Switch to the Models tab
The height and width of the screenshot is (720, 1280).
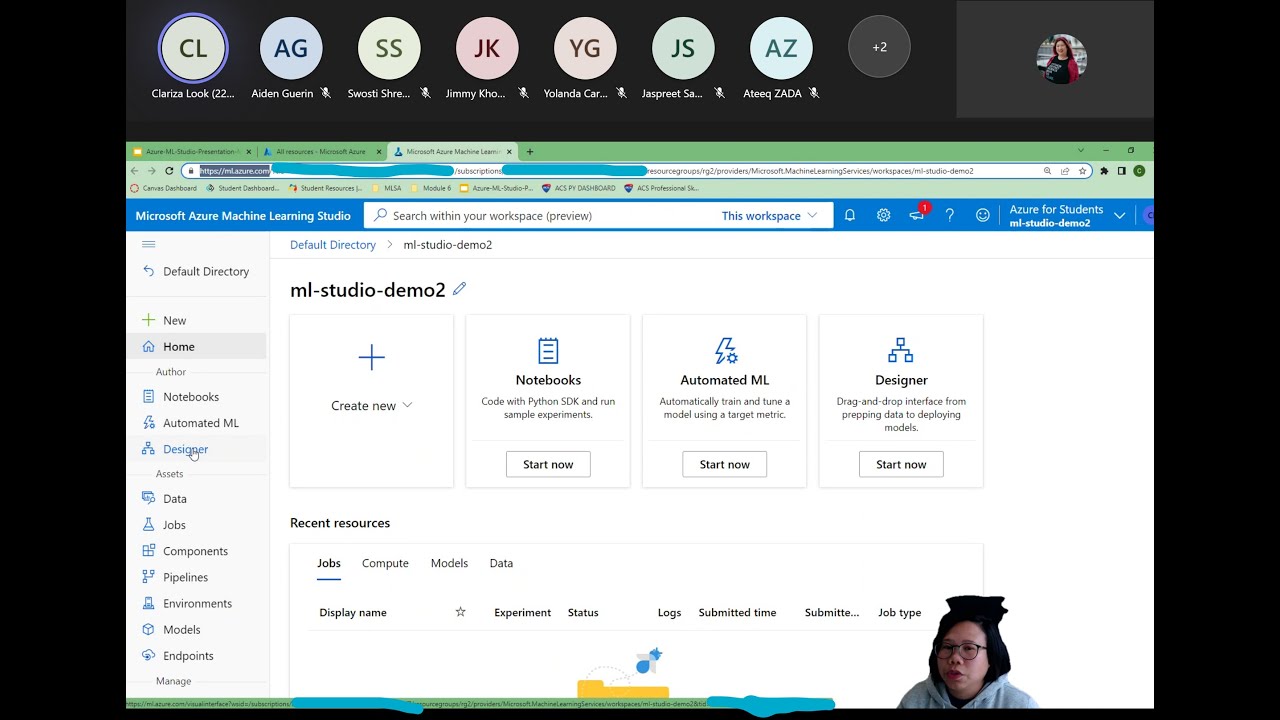point(449,563)
